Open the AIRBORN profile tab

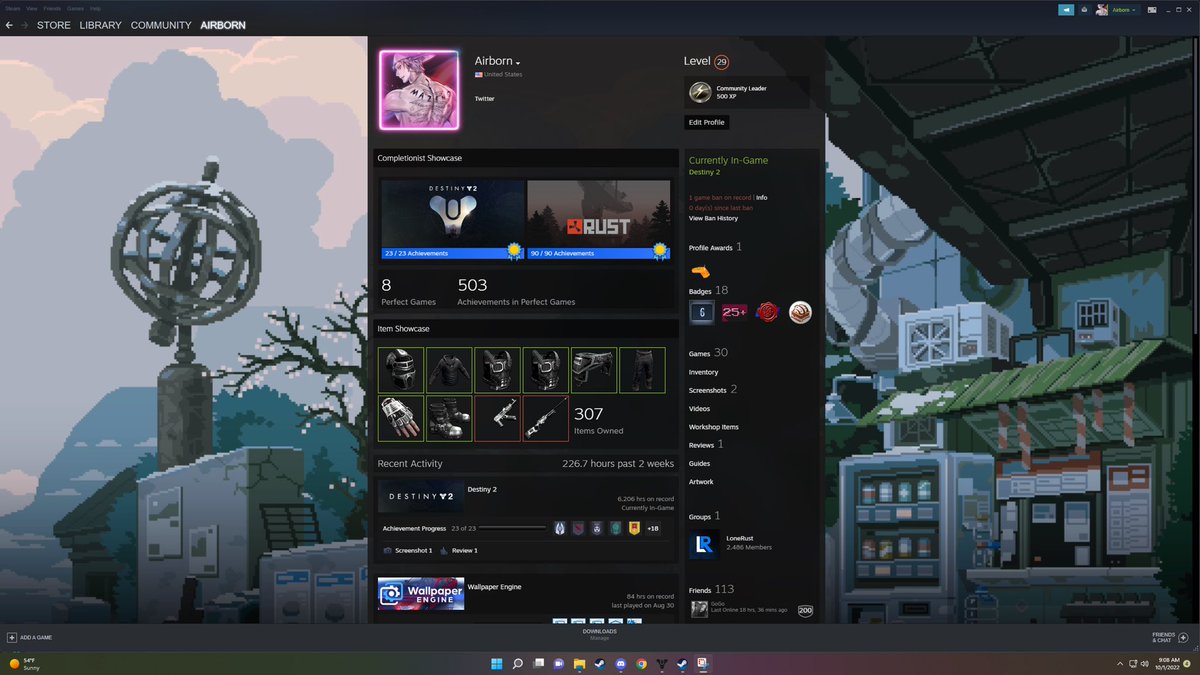pos(224,25)
